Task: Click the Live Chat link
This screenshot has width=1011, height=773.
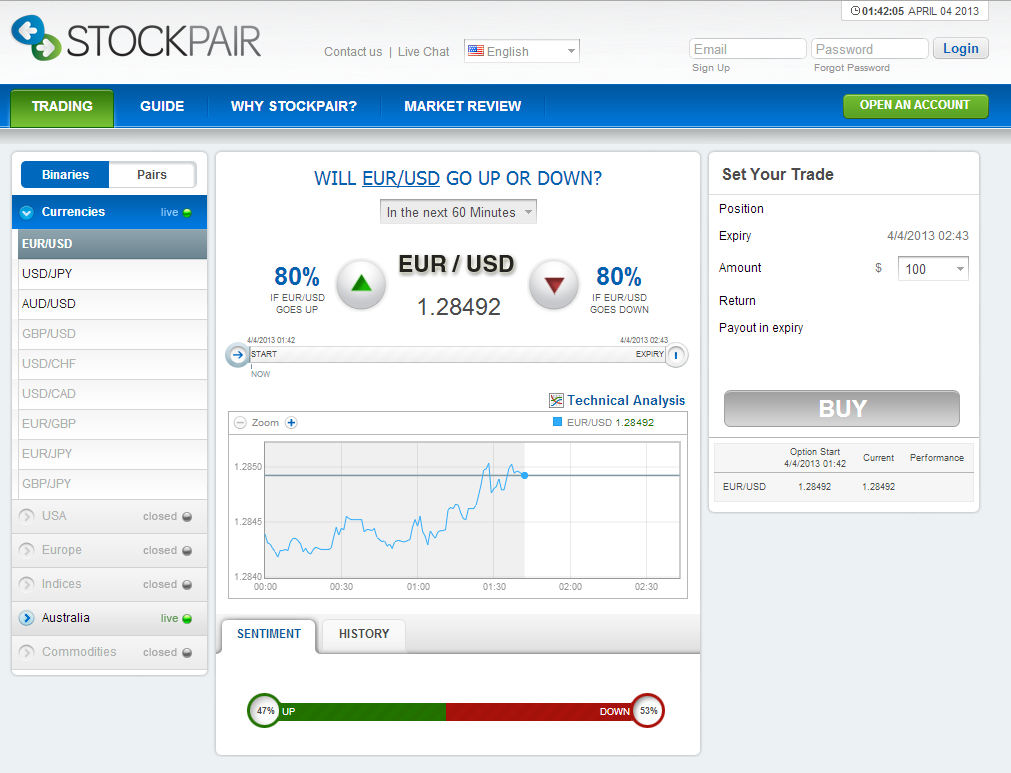Action: point(424,52)
